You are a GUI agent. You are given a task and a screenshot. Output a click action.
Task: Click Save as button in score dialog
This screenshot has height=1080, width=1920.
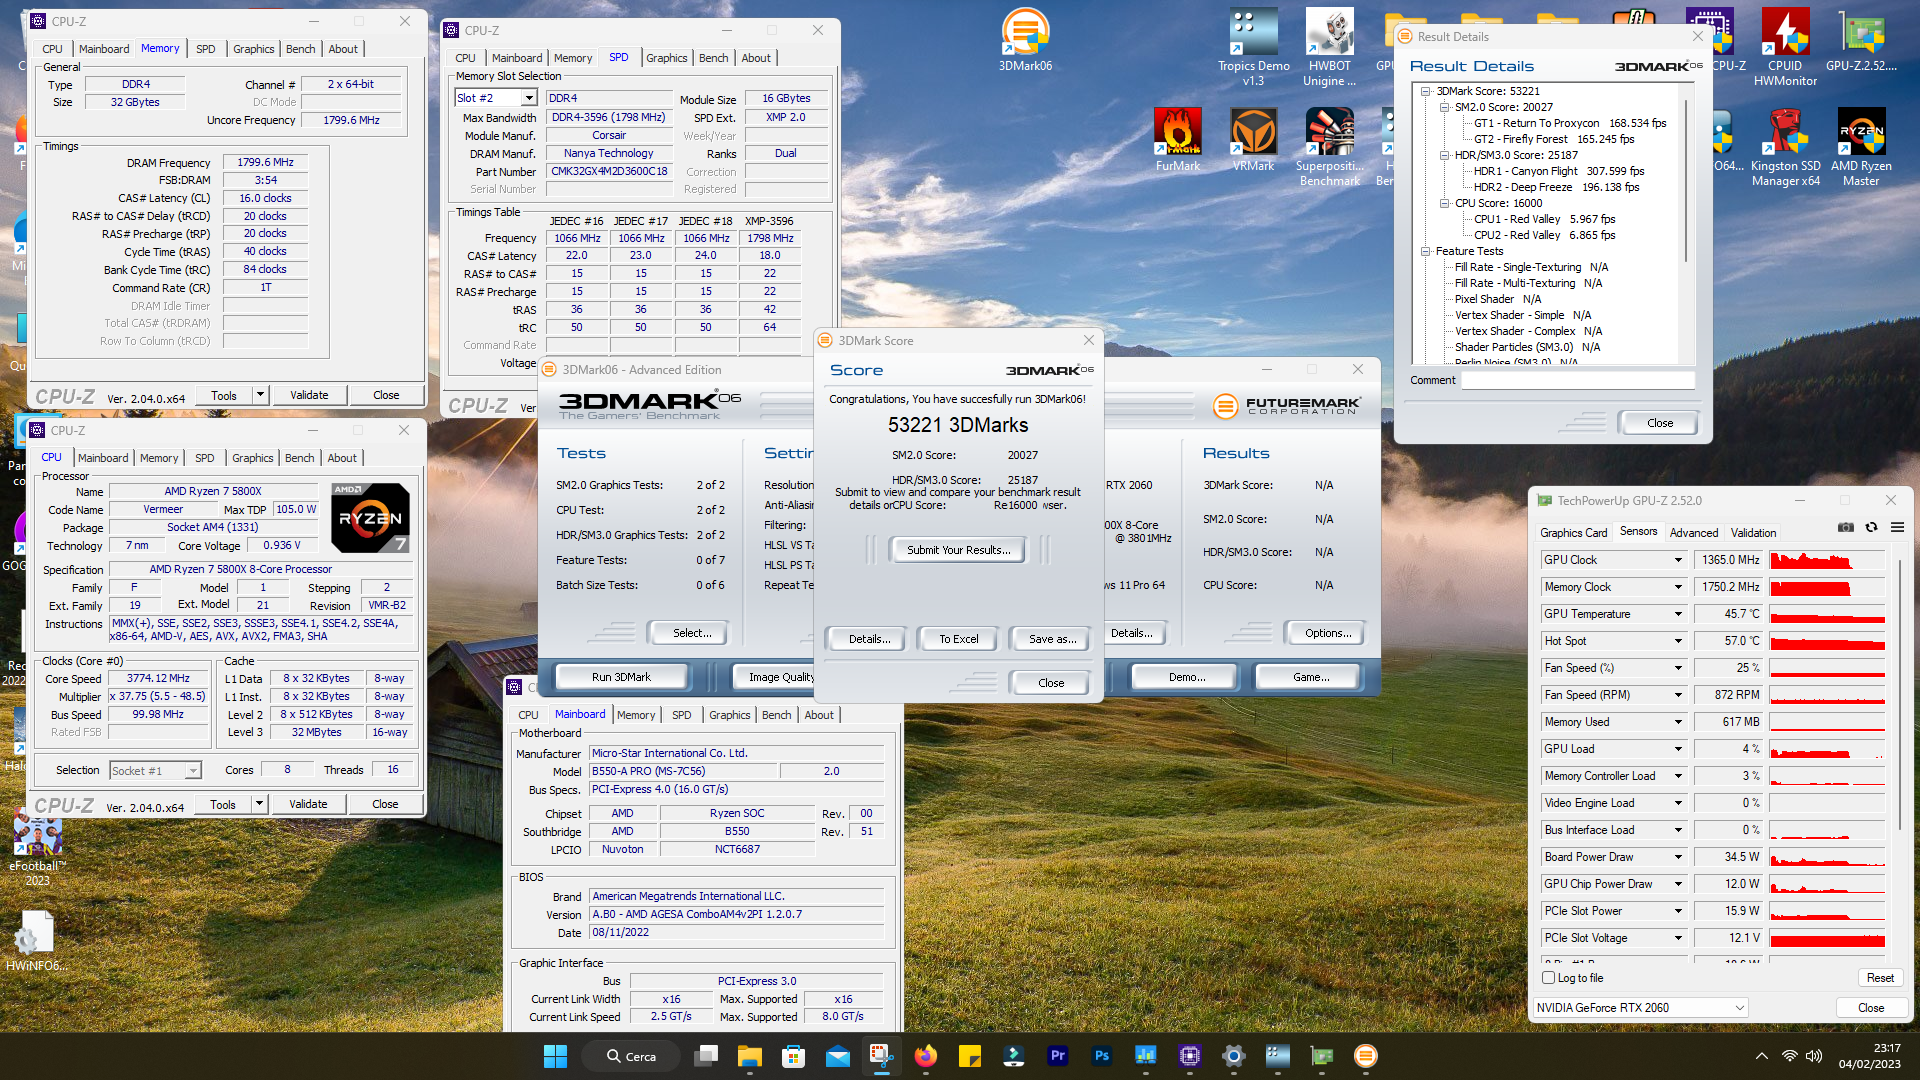pos(1052,639)
